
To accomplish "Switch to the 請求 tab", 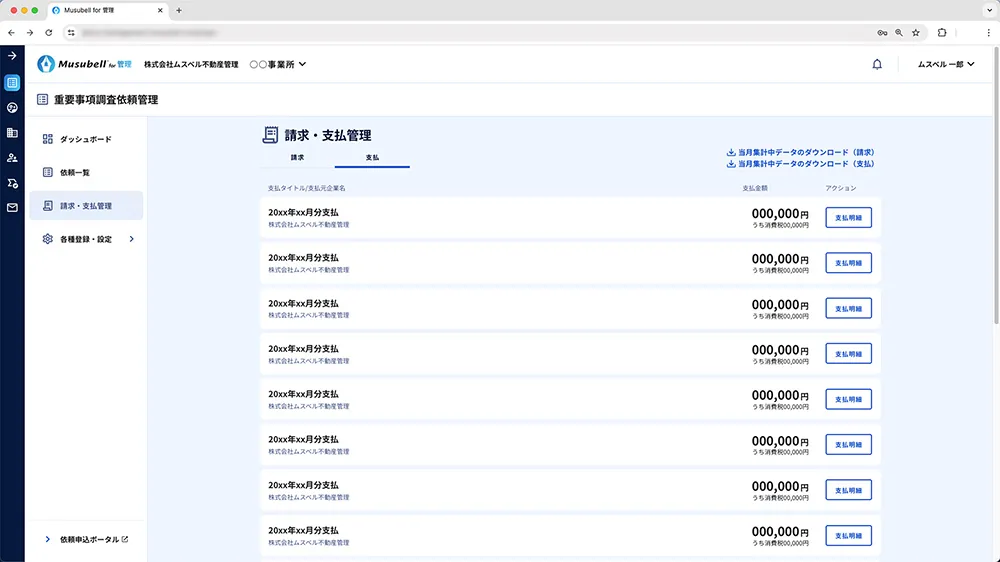I will pos(297,158).
